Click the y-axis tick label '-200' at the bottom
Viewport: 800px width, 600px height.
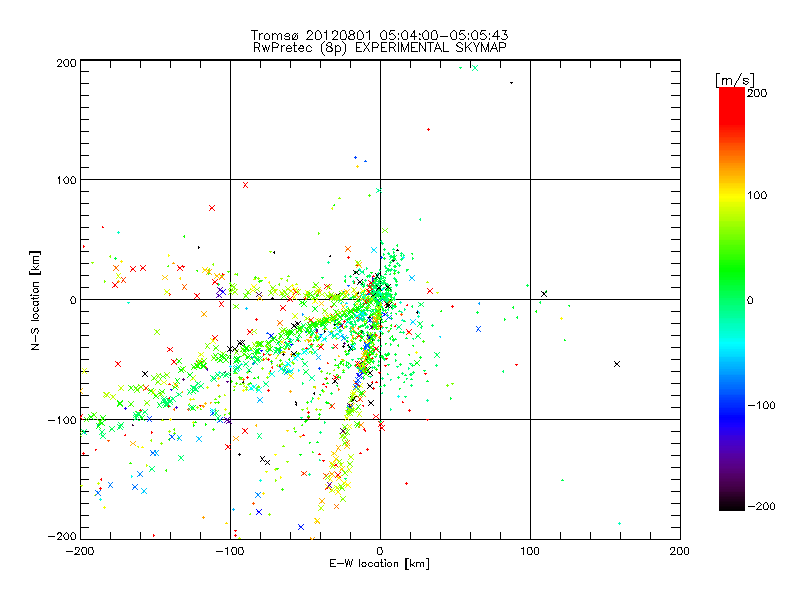[x=62, y=536]
